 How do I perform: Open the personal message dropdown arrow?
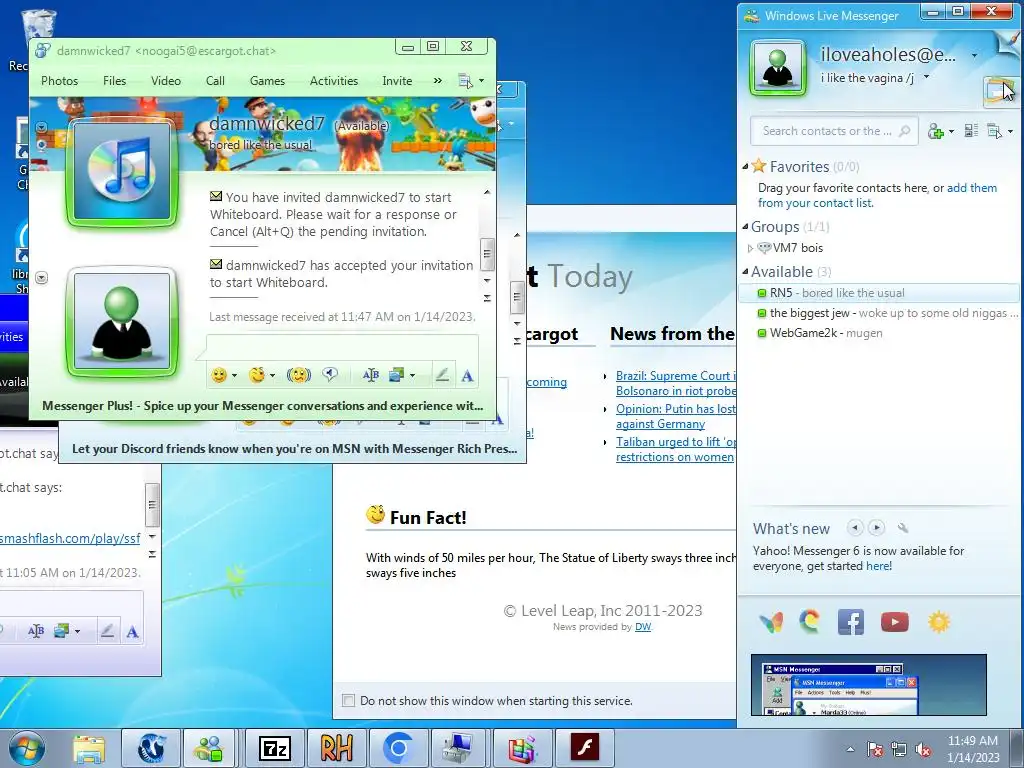click(926, 78)
